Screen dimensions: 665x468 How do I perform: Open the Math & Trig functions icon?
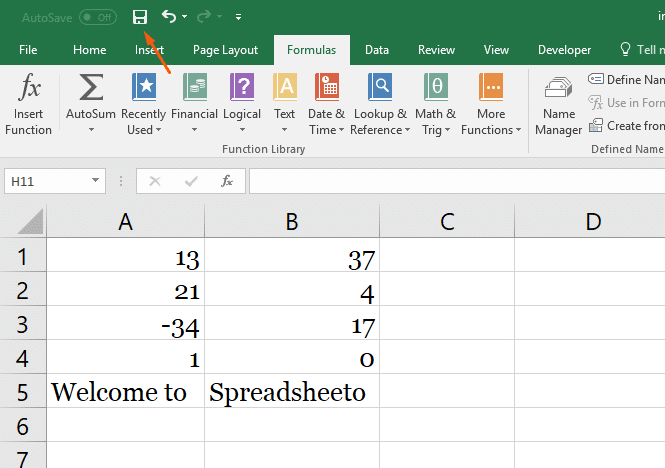click(x=436, y=87)
